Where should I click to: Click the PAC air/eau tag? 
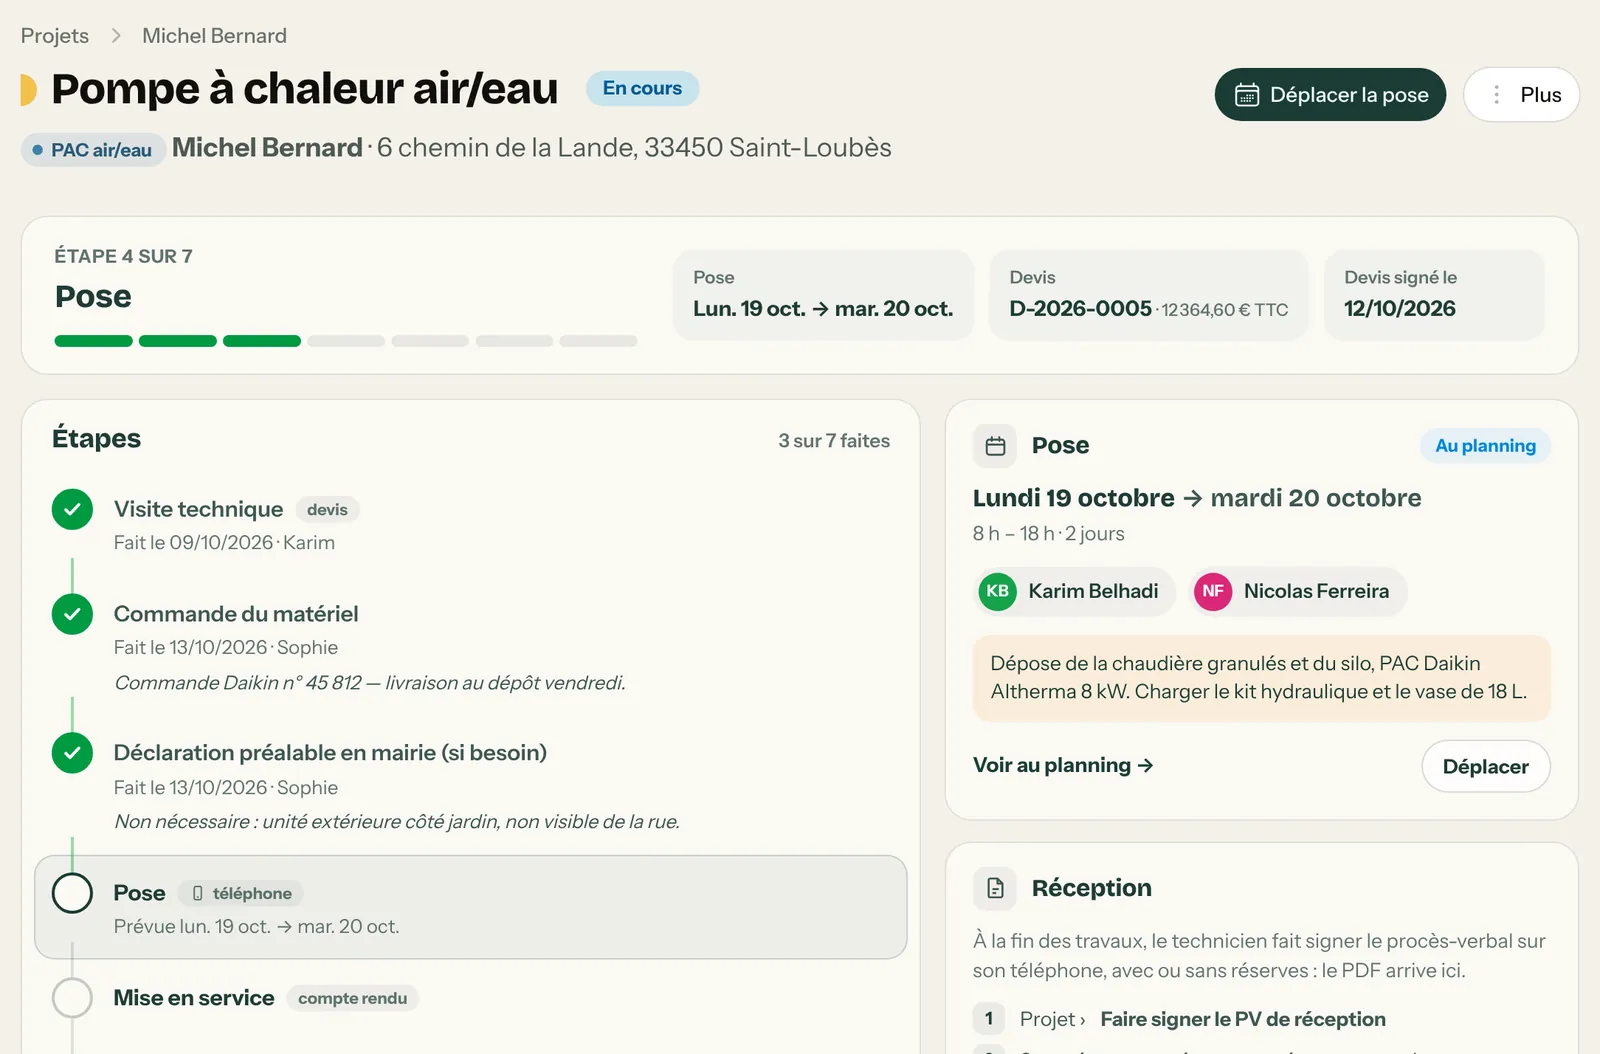pyautogui.click(x=93, y=150)
